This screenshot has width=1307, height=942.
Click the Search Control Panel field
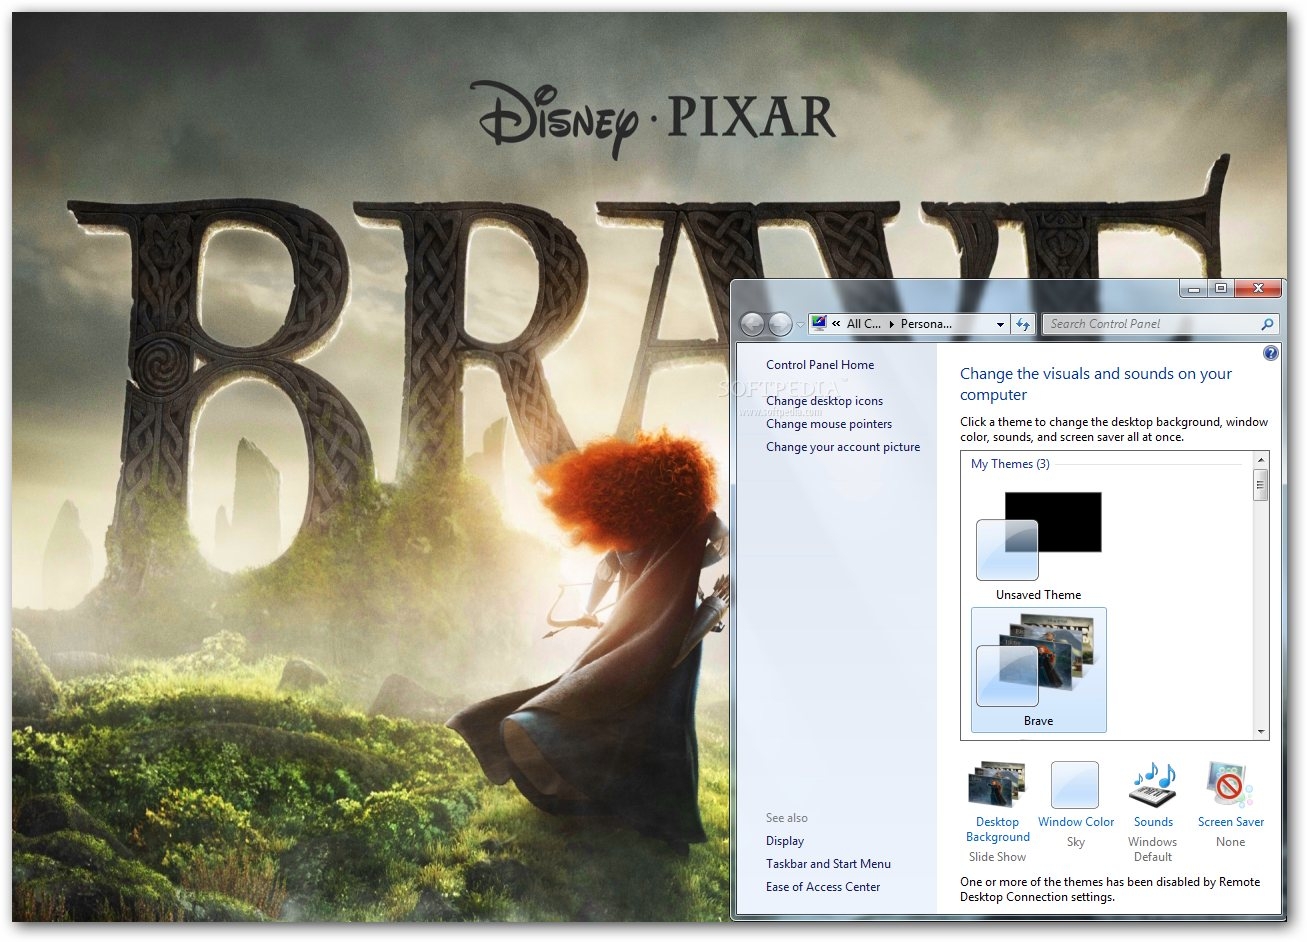point(1160,324)
